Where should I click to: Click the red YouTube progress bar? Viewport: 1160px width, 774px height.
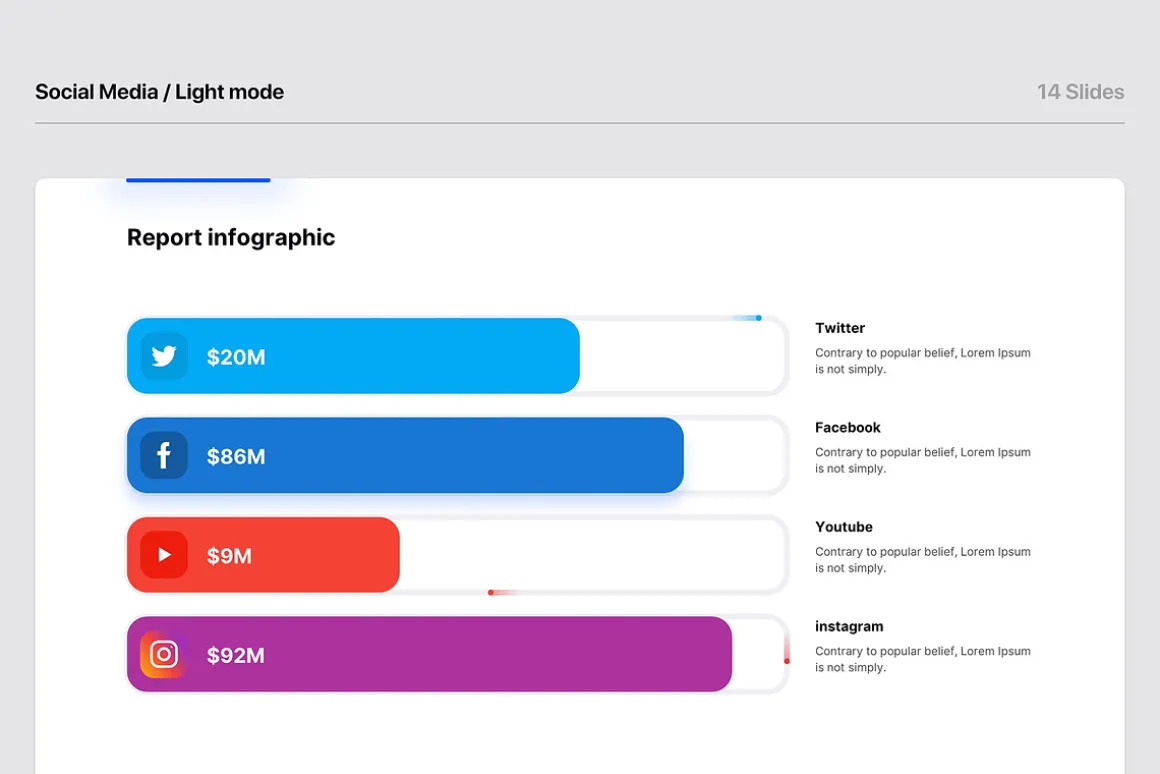(263, 554)
